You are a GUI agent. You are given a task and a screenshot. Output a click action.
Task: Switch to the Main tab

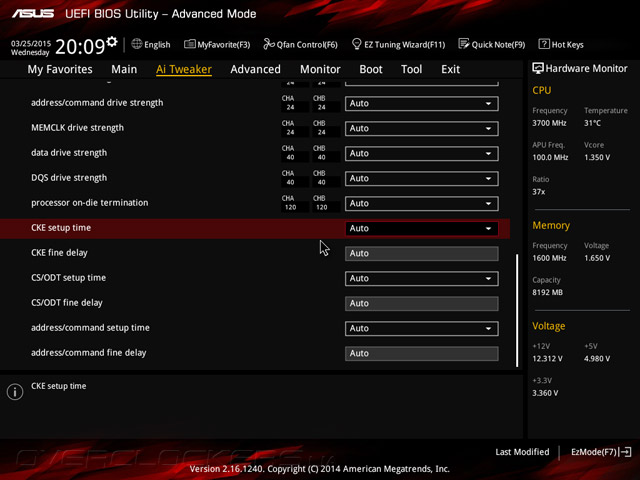click(124, 69)
